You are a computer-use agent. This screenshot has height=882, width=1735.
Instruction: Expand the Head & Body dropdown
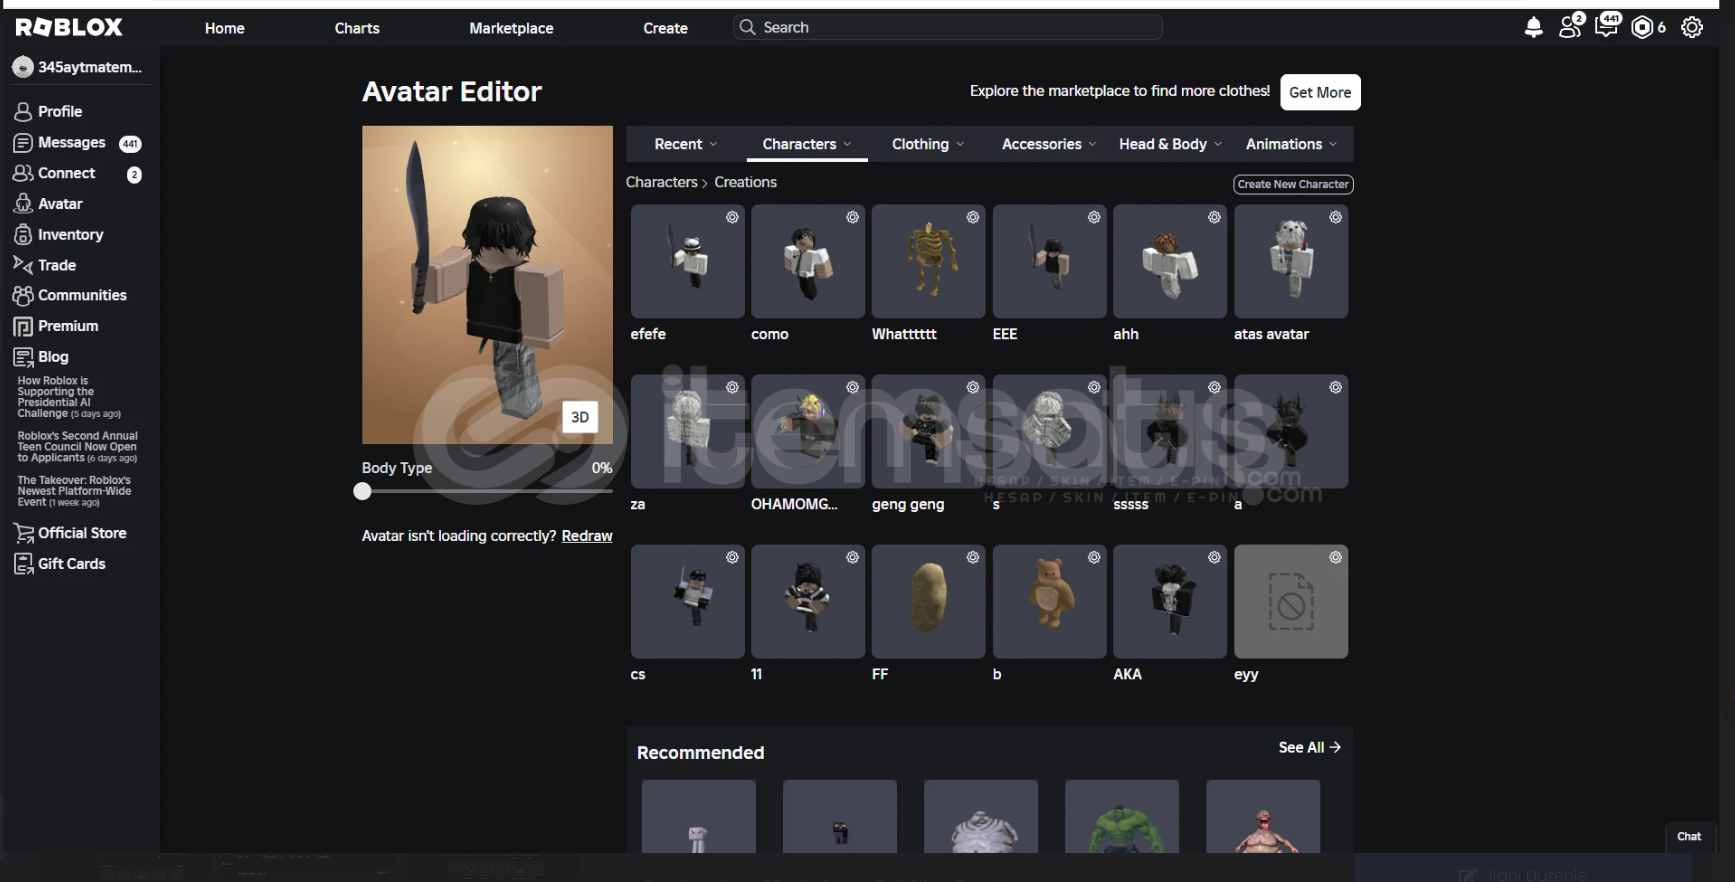1169,144
